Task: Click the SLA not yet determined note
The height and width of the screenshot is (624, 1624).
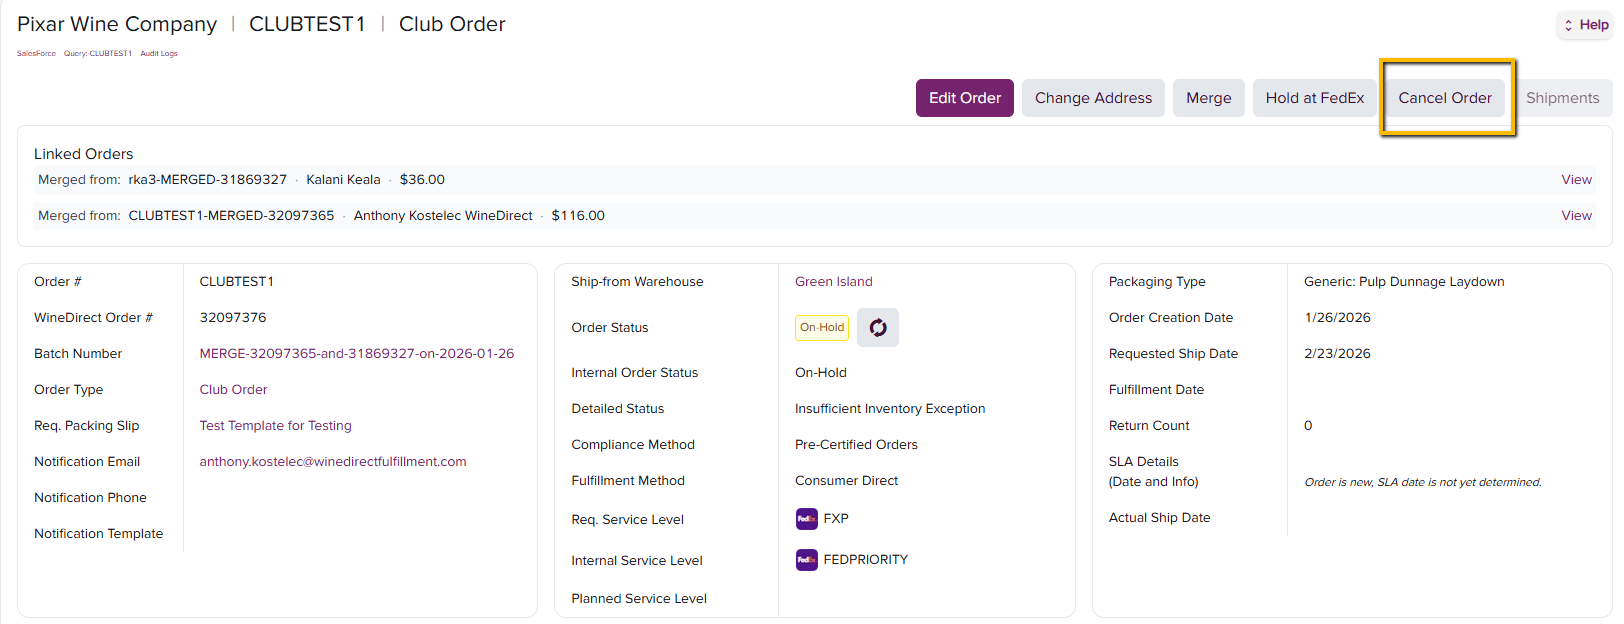Action: coord(1423,483)
